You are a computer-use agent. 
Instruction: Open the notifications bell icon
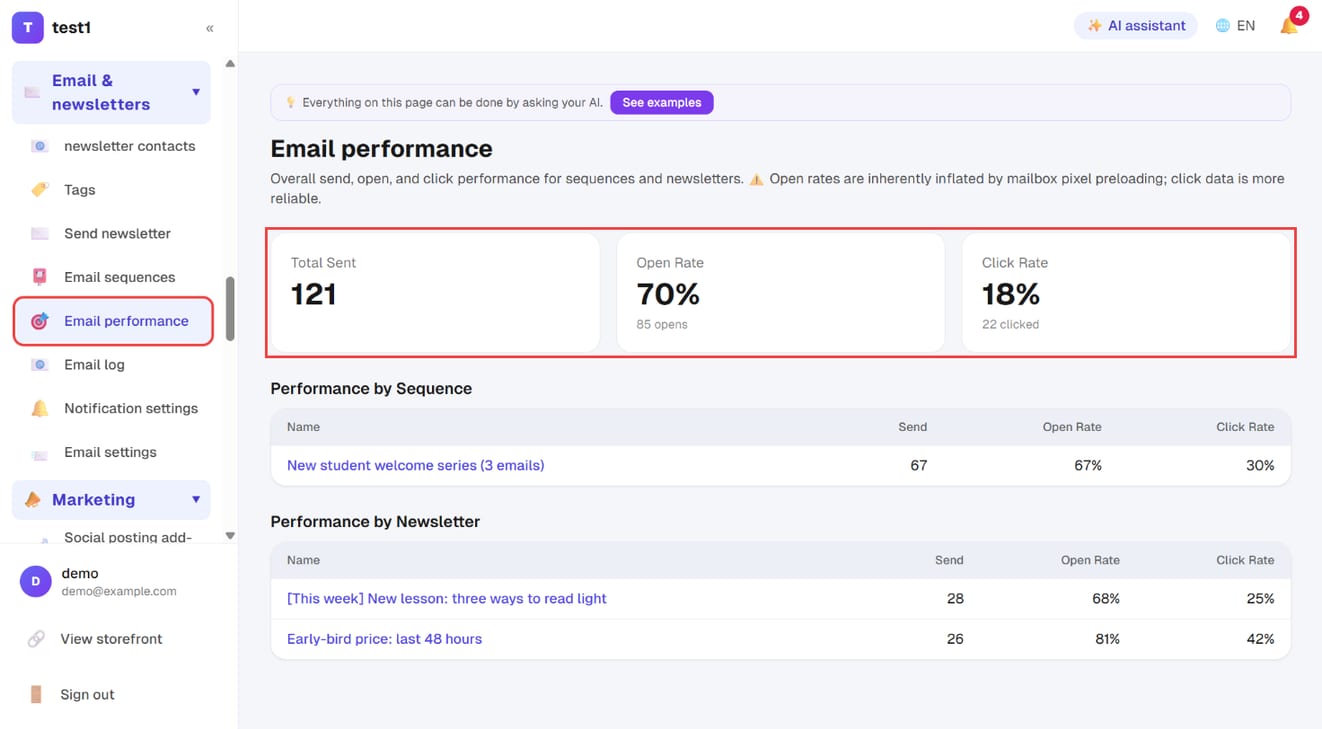[x=1289, y=26]
